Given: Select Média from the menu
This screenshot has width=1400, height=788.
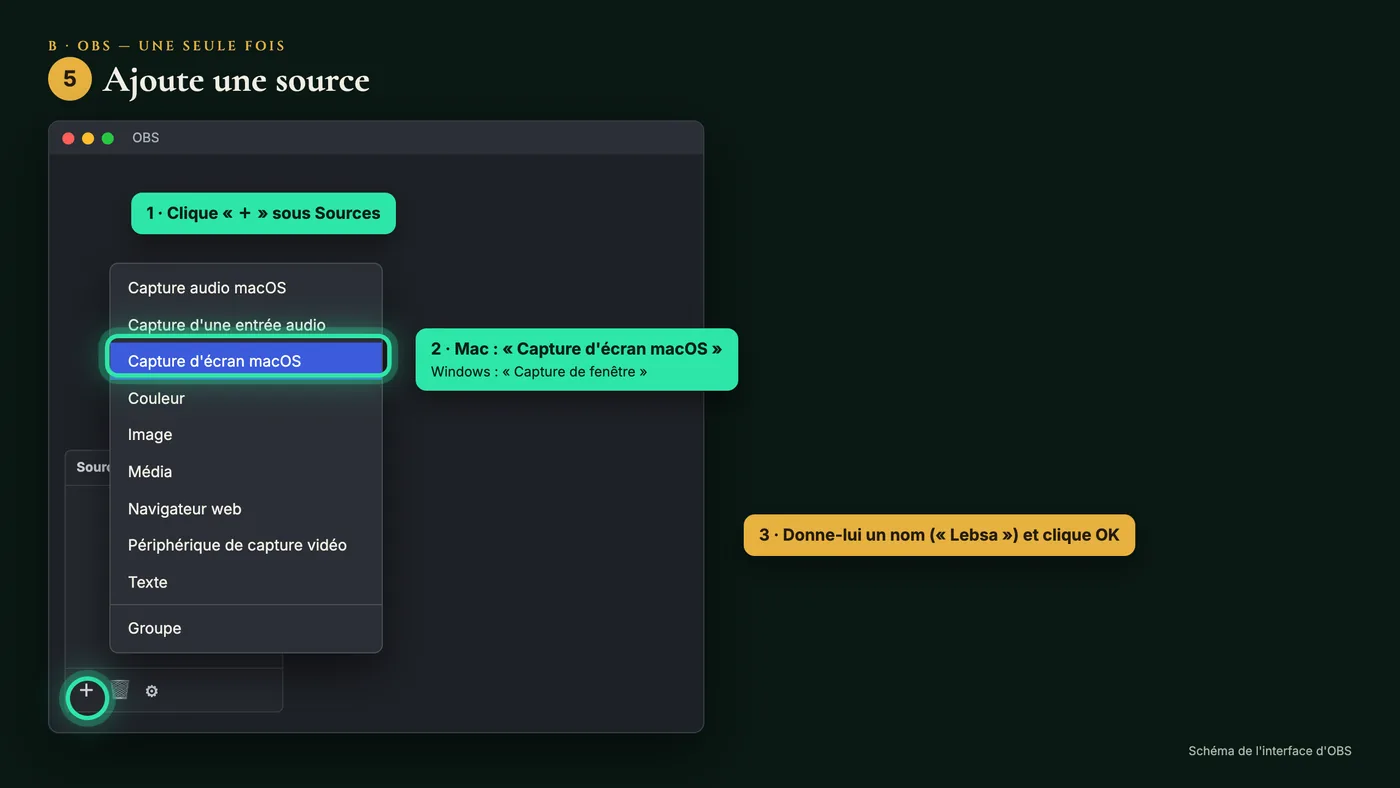Looking at the screenshot, I should (246, 472).
